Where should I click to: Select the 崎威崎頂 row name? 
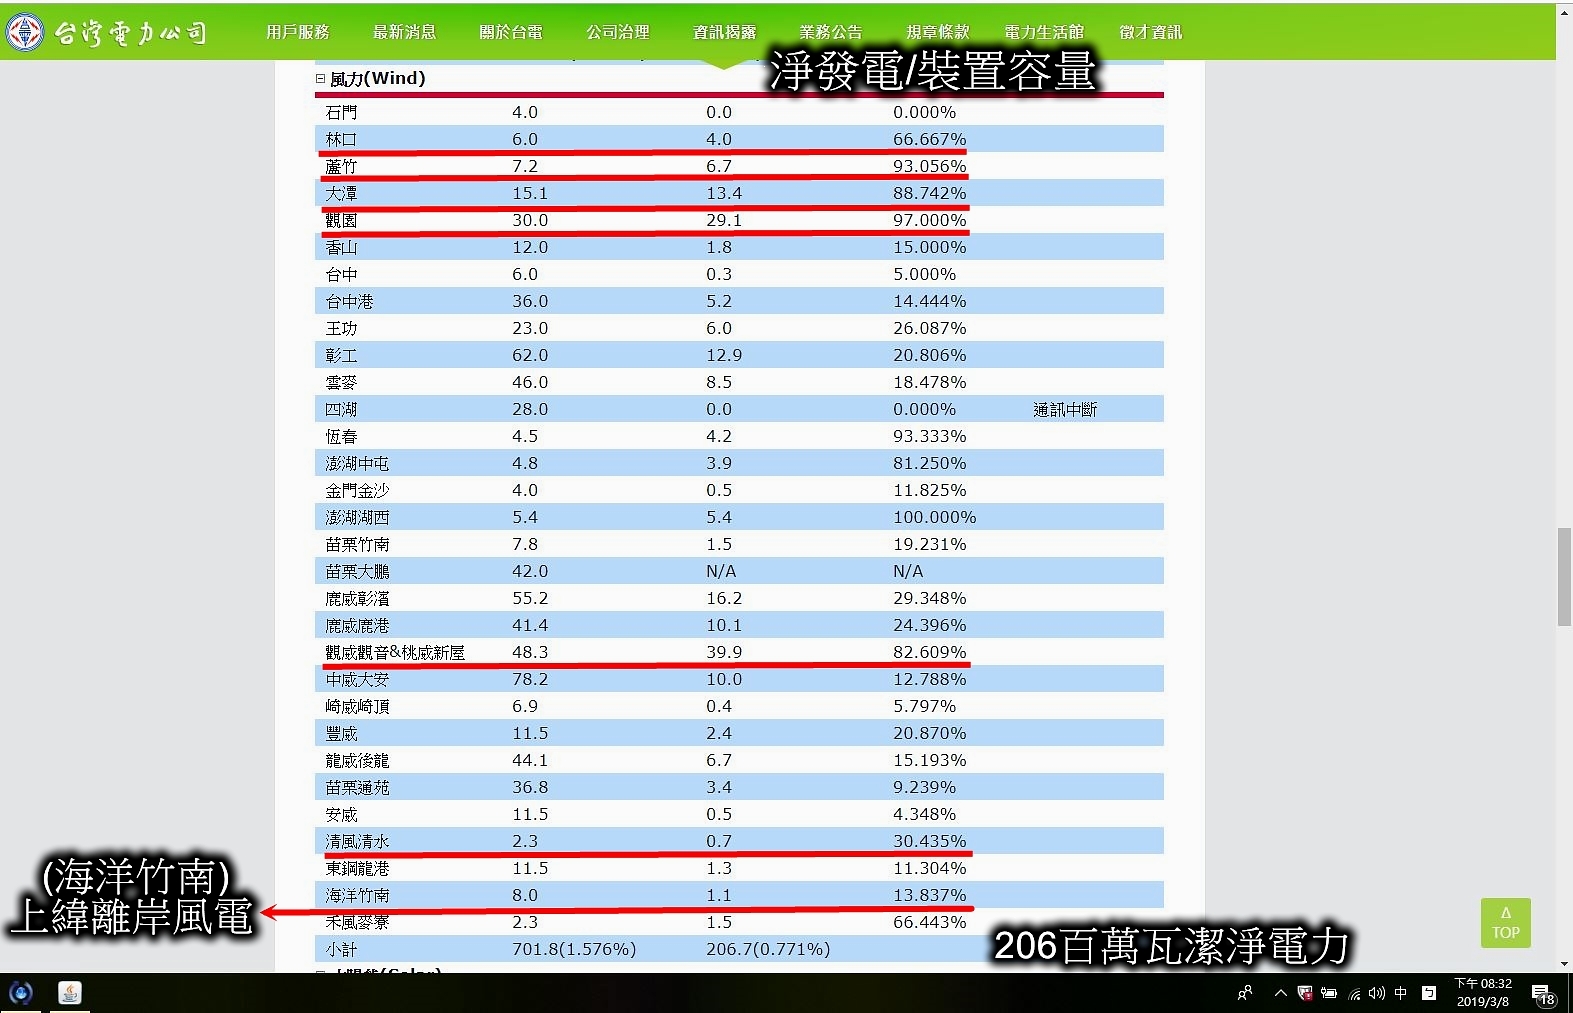click(357, 706)
